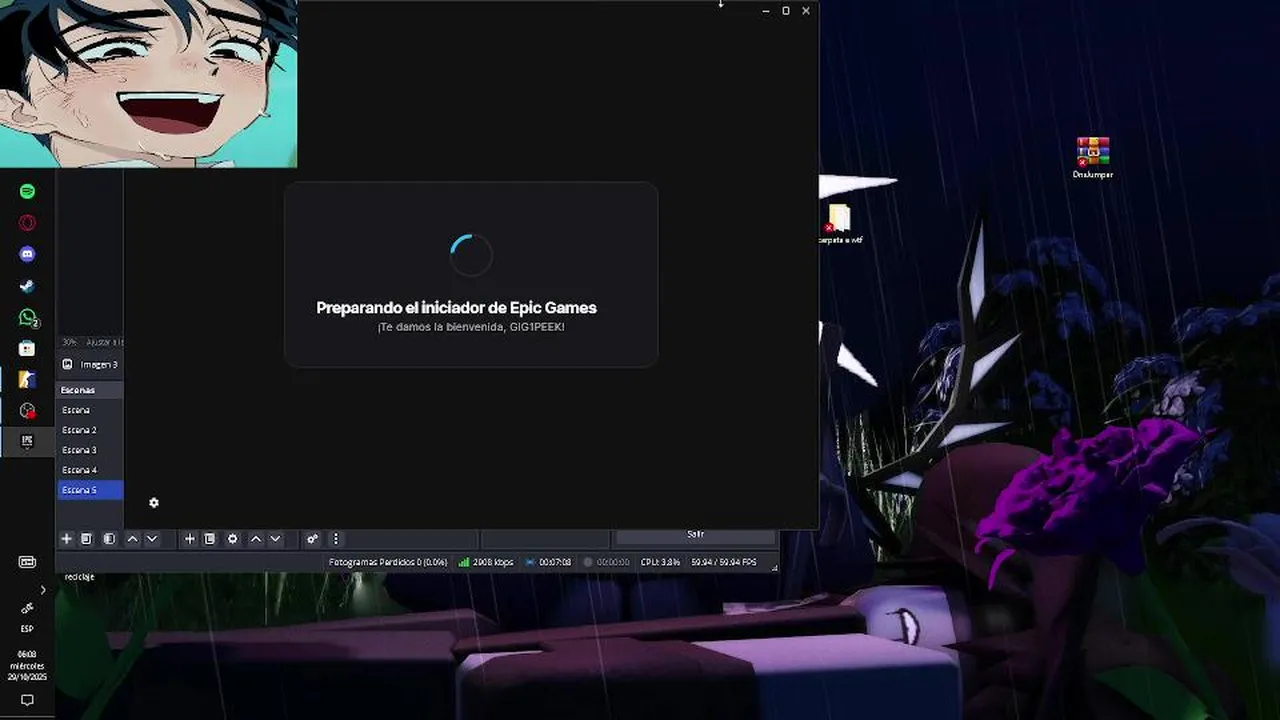Click the green bitrate bars icon

pyautogui.click(x=464, y=562)
